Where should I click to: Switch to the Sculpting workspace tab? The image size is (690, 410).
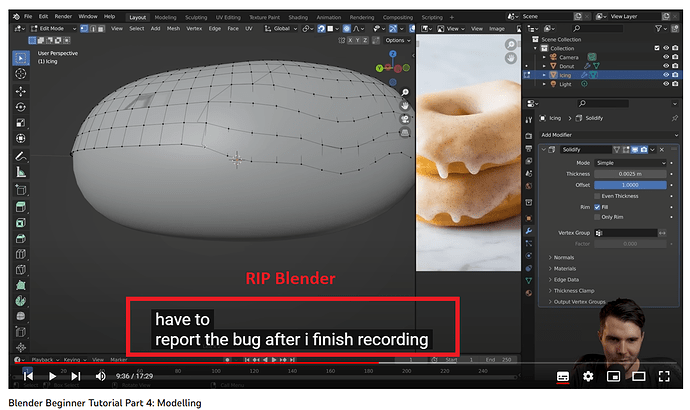point(196,18)
